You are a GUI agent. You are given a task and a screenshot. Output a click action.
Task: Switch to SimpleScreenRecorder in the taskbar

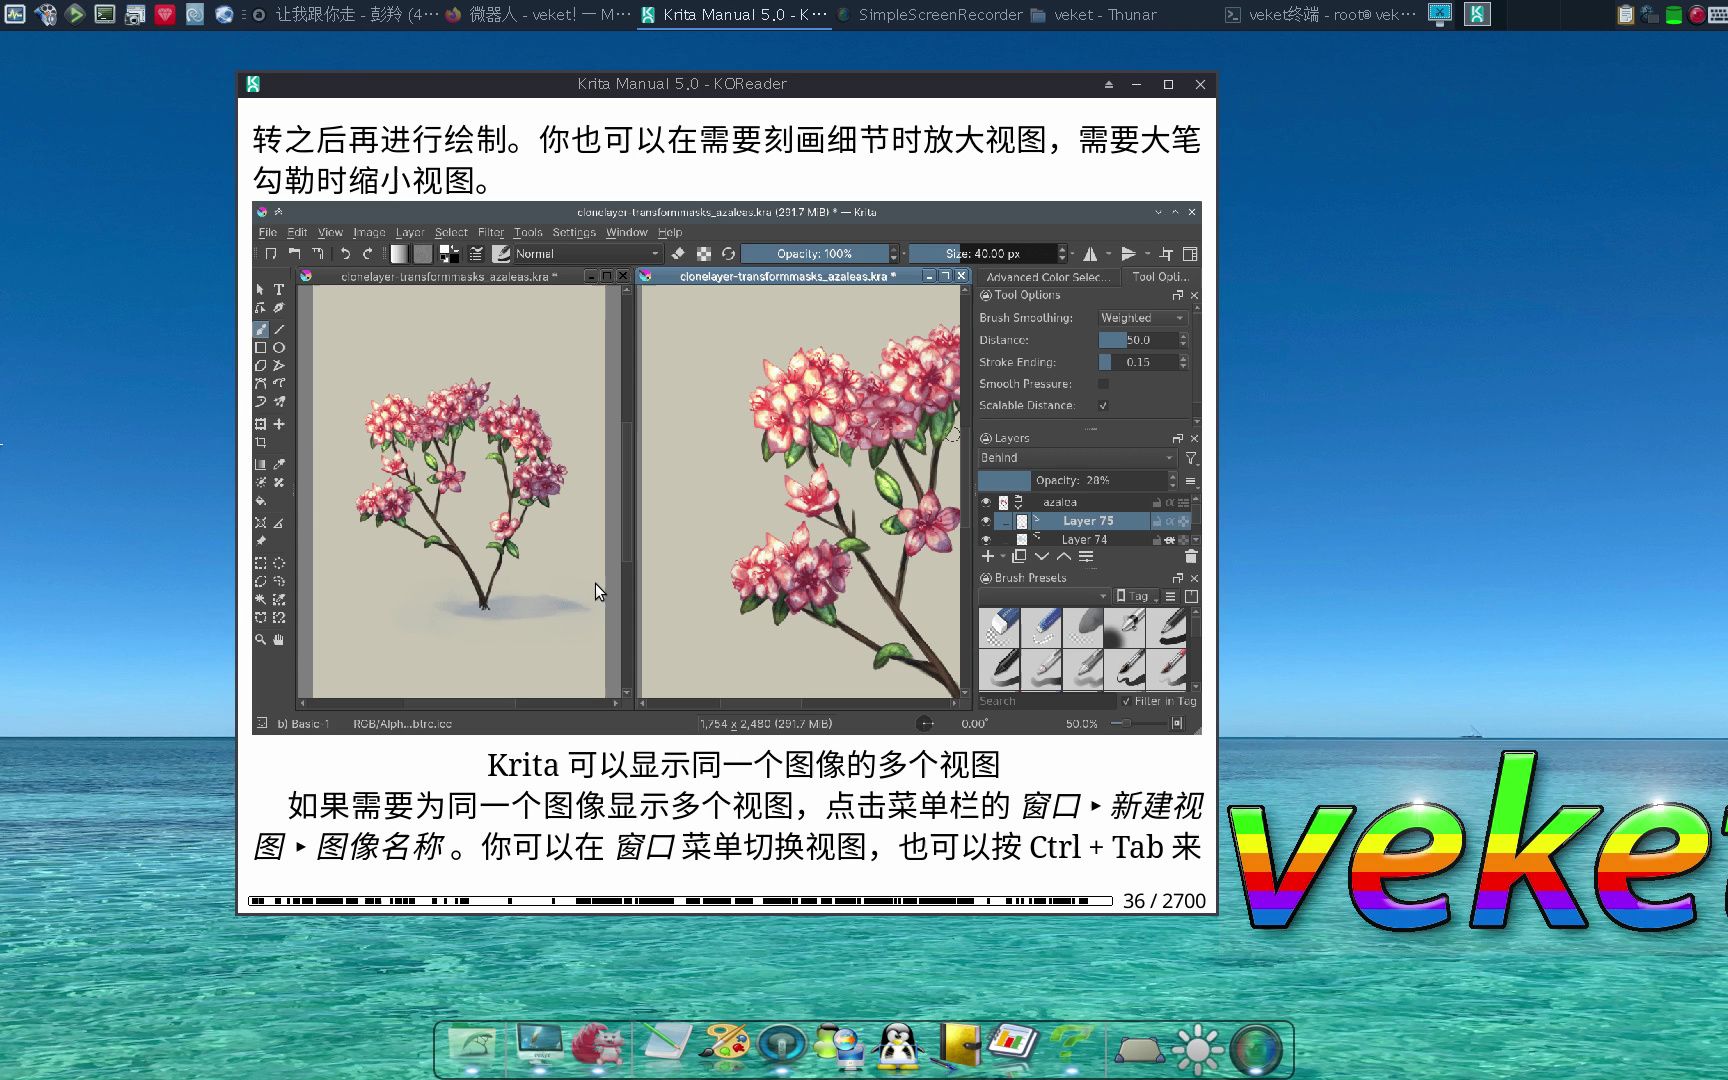(x=929, y=15)
